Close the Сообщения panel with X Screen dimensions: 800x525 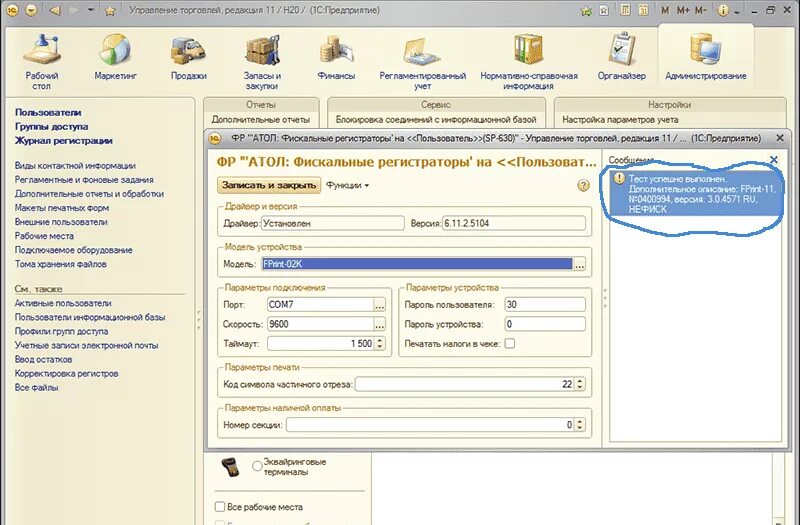(774, 160)
